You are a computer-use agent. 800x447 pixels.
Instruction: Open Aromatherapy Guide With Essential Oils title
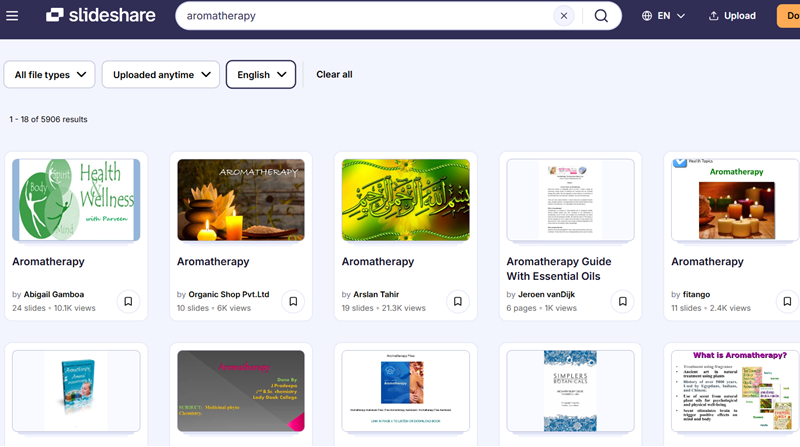coord(559,269)
